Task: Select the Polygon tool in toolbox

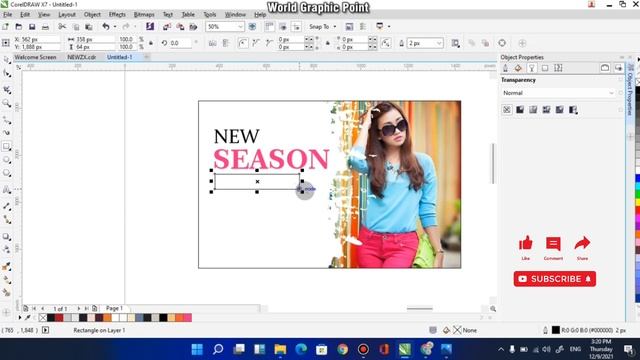Action: [x=7, y=173]
